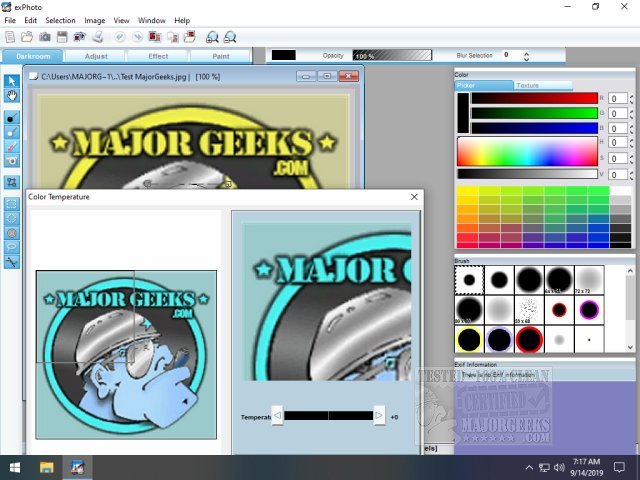Click the camera capture toolbar icon

45,37
